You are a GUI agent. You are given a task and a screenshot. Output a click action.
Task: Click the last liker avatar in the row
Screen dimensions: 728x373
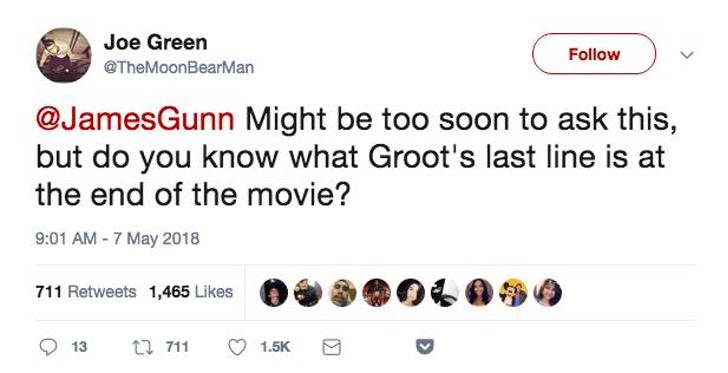(x=548, y=293)
